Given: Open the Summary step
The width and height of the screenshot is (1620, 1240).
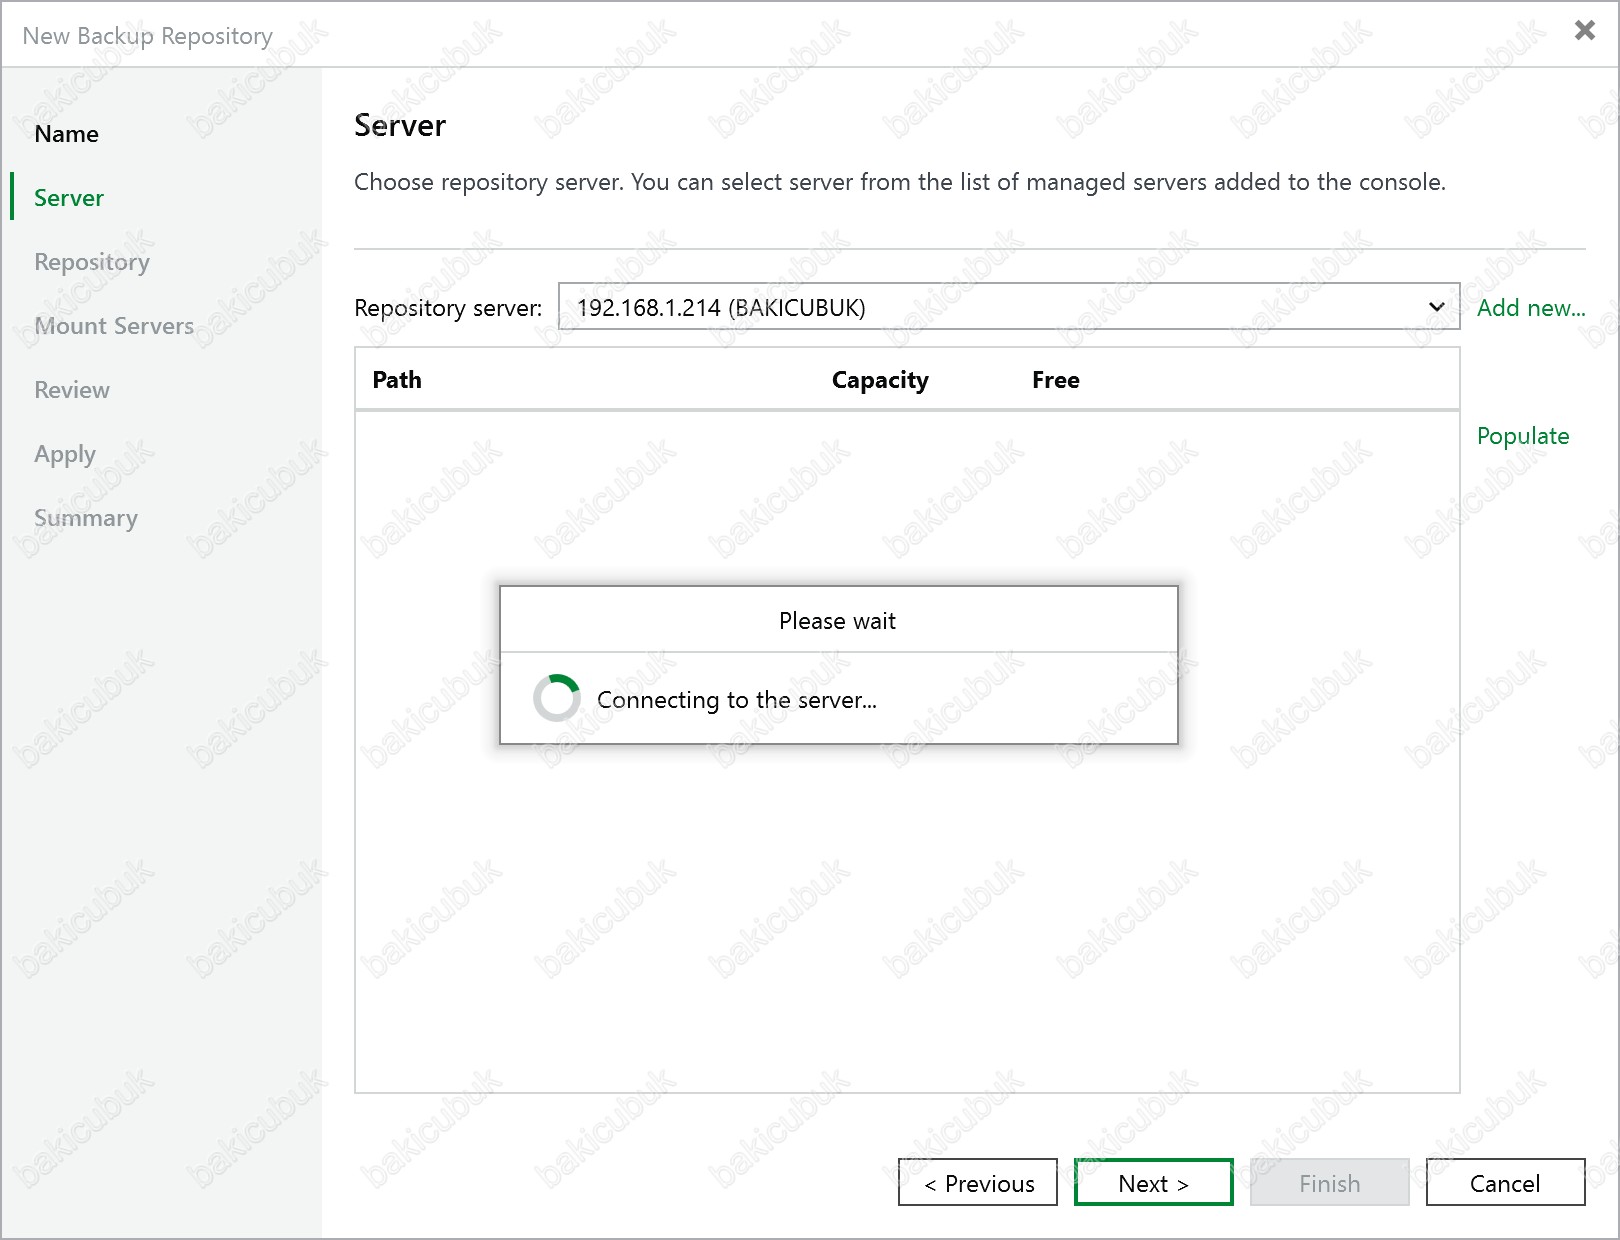Looking at the screenshot, I should click(x=86, y=518).
